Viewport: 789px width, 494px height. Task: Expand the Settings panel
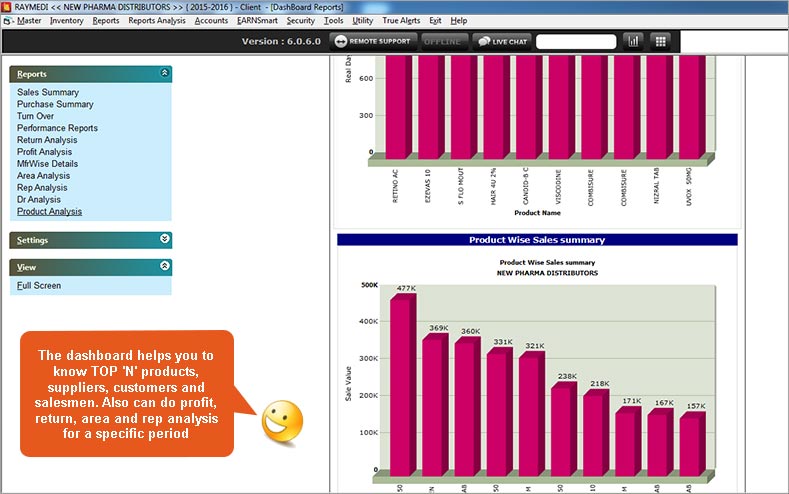(x=164, y=240)
